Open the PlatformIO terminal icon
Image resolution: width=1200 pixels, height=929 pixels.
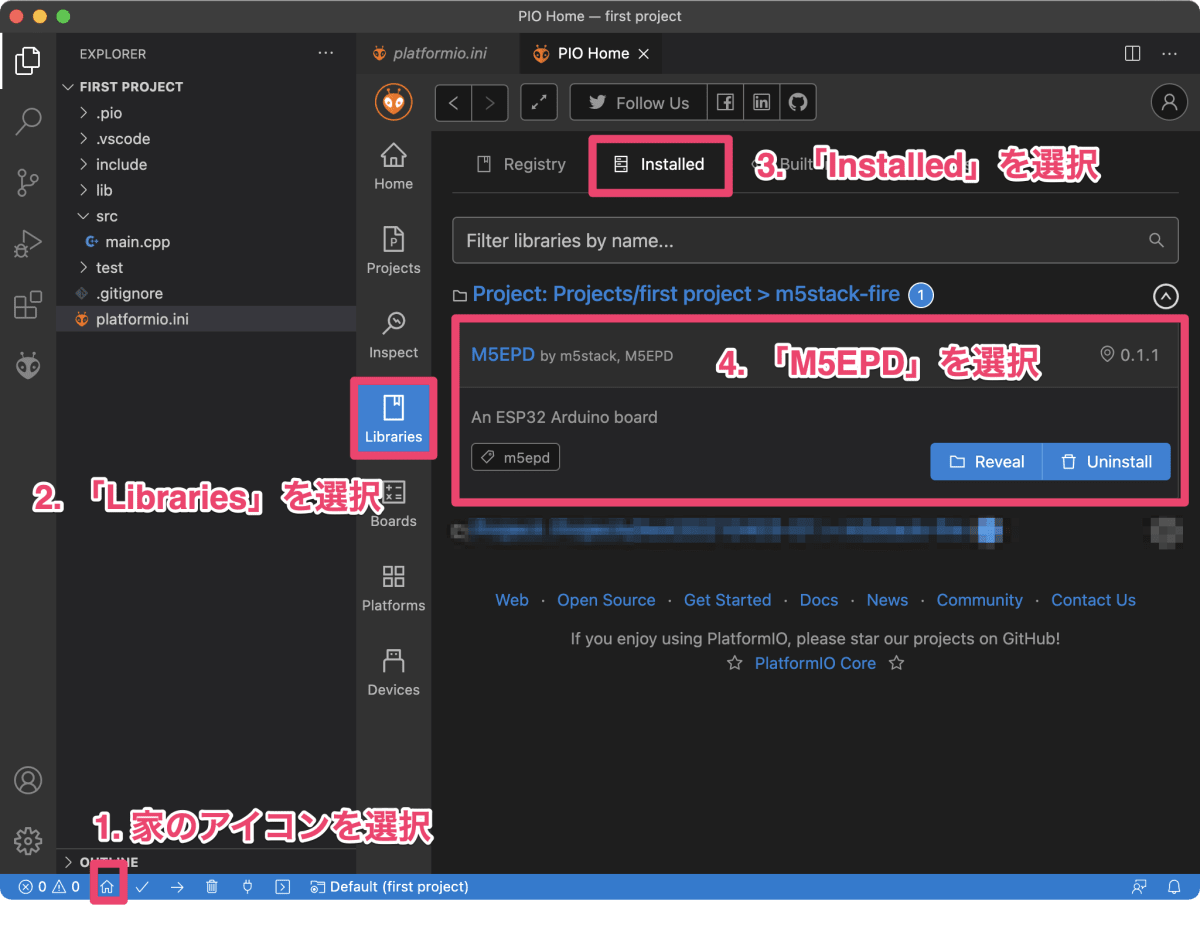click(283, 887)
